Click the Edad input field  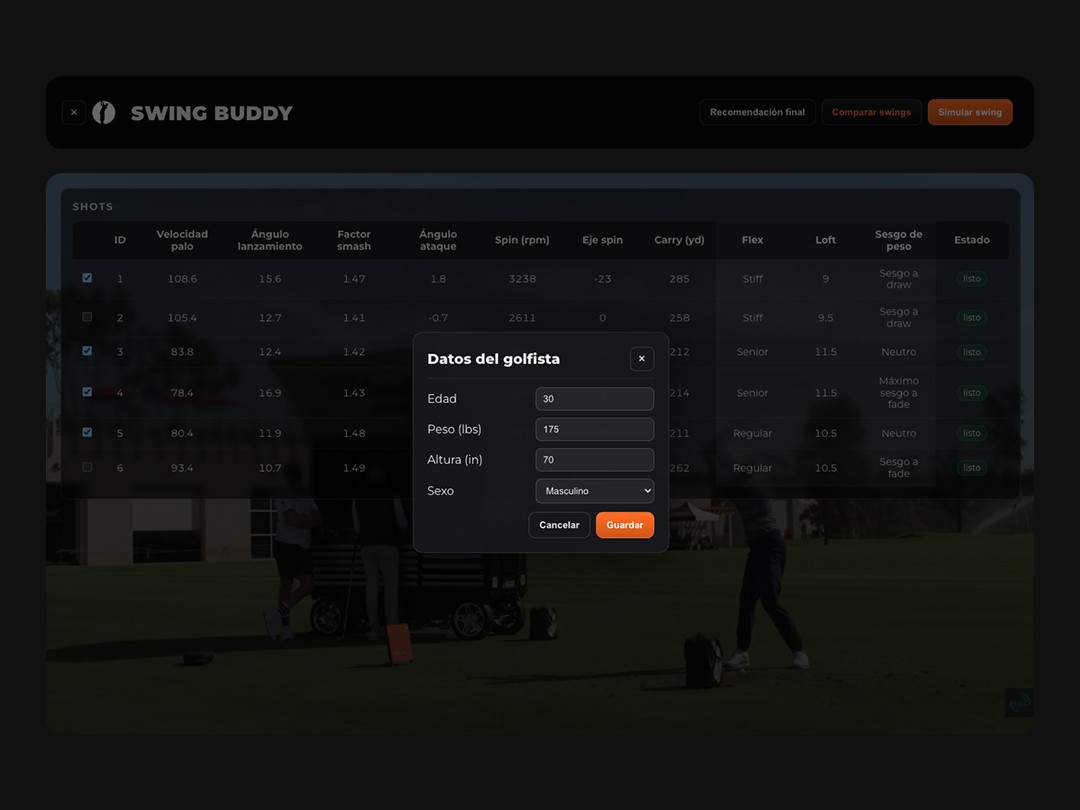(x=594, y=399)
